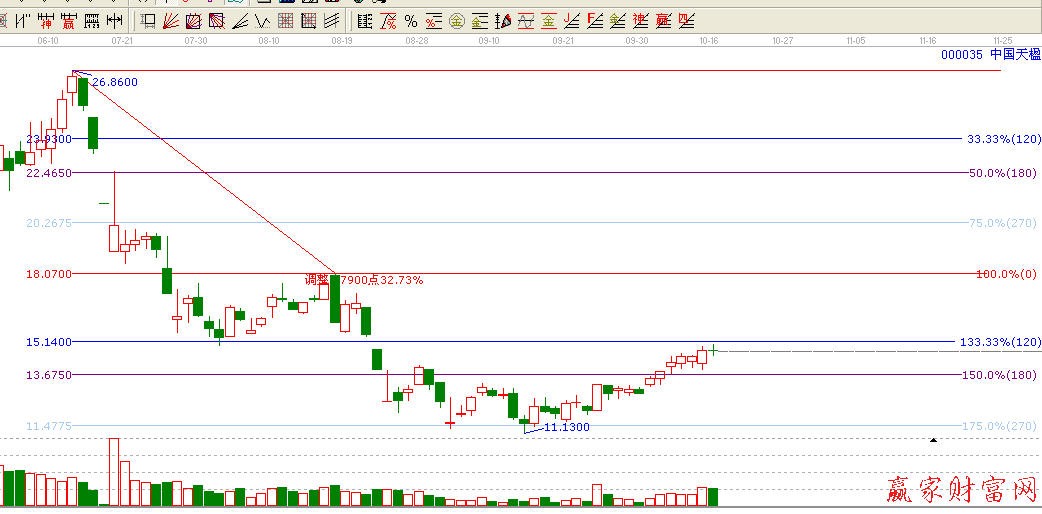Image resolution: width=1042 pixels, height=514 pixels.
Task: Select the 50.0%(180) retracement level label
Action: [1002, 173]
